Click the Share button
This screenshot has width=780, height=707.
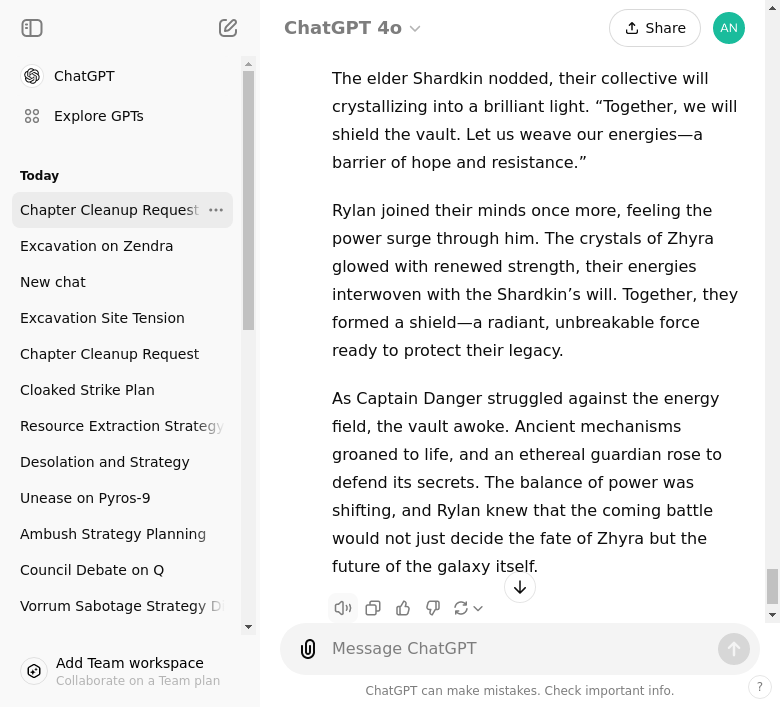point(654,28)
